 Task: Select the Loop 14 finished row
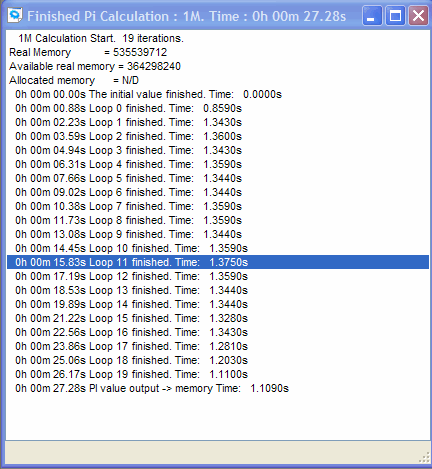218,304
